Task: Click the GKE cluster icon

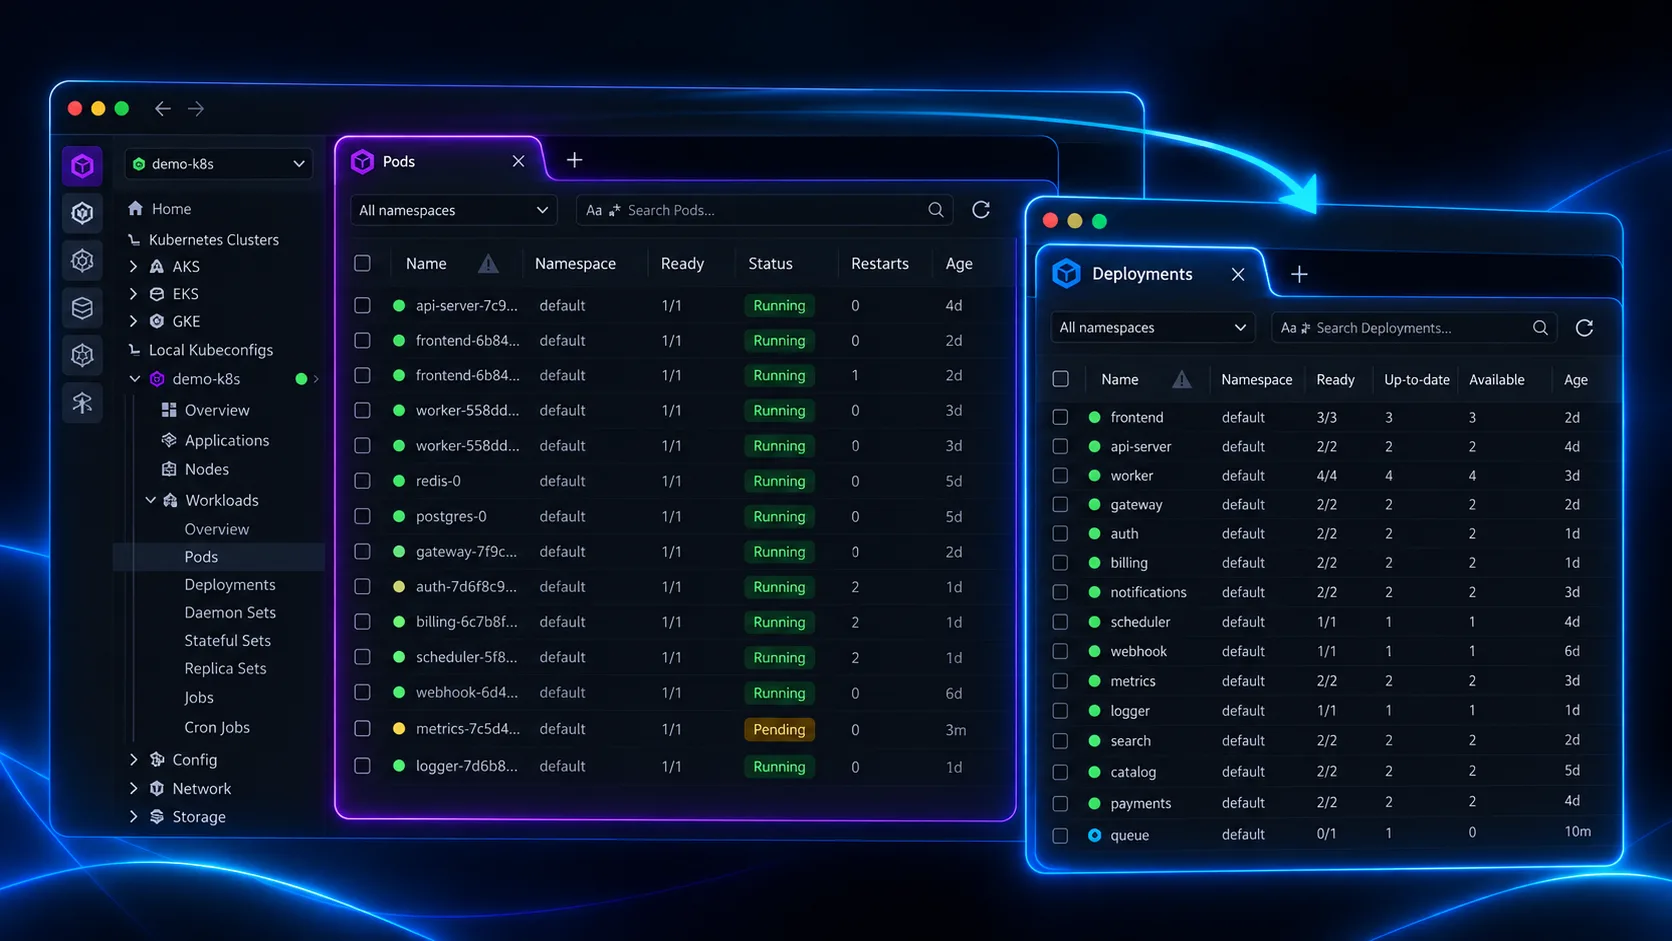Action: tap(157, 321)
